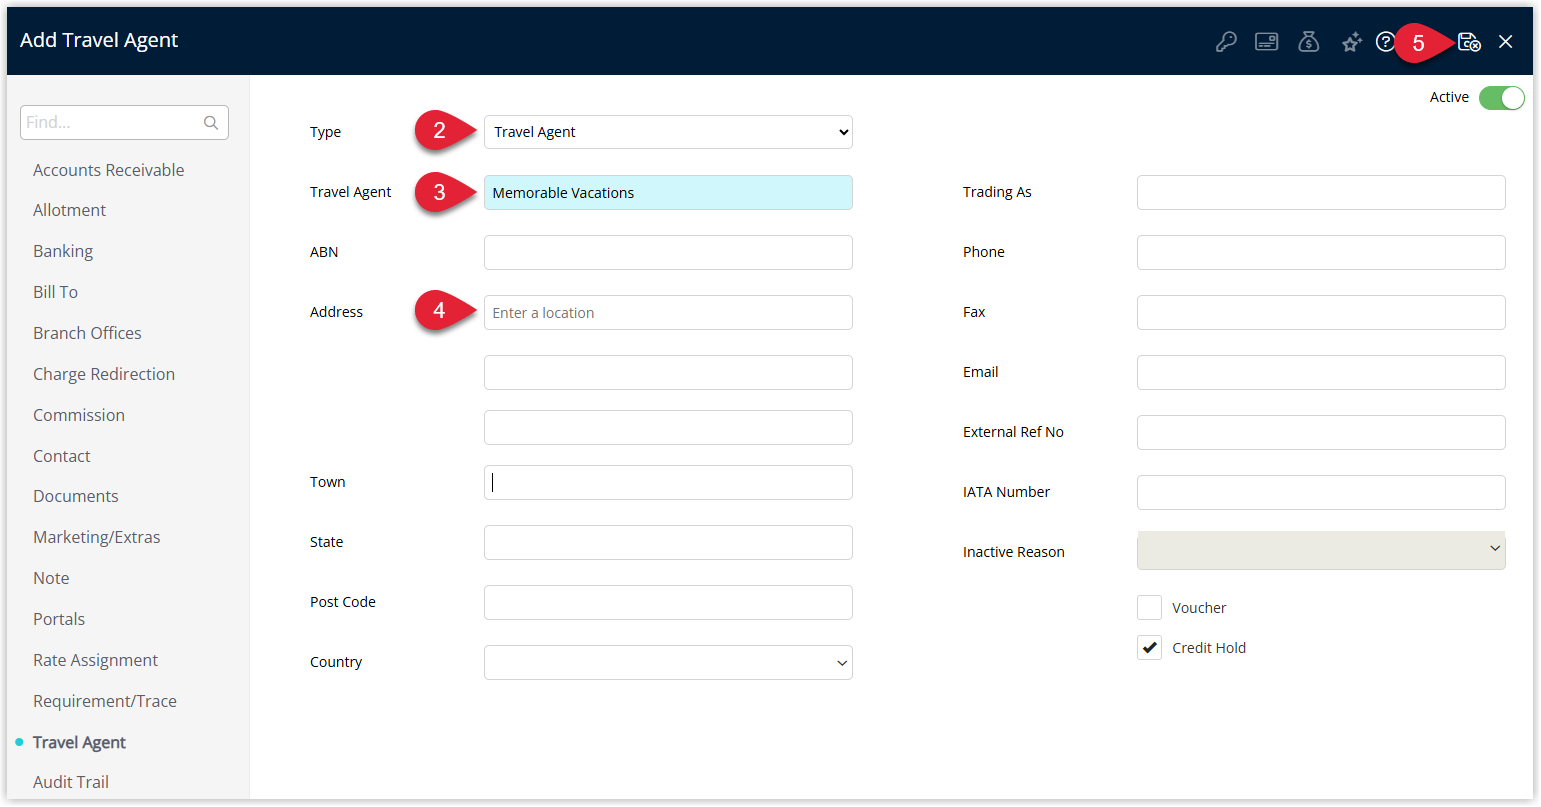Click the 'Voucher' label text
1541x807 pixels.
pyautogui.click(x=1199, y=608)
